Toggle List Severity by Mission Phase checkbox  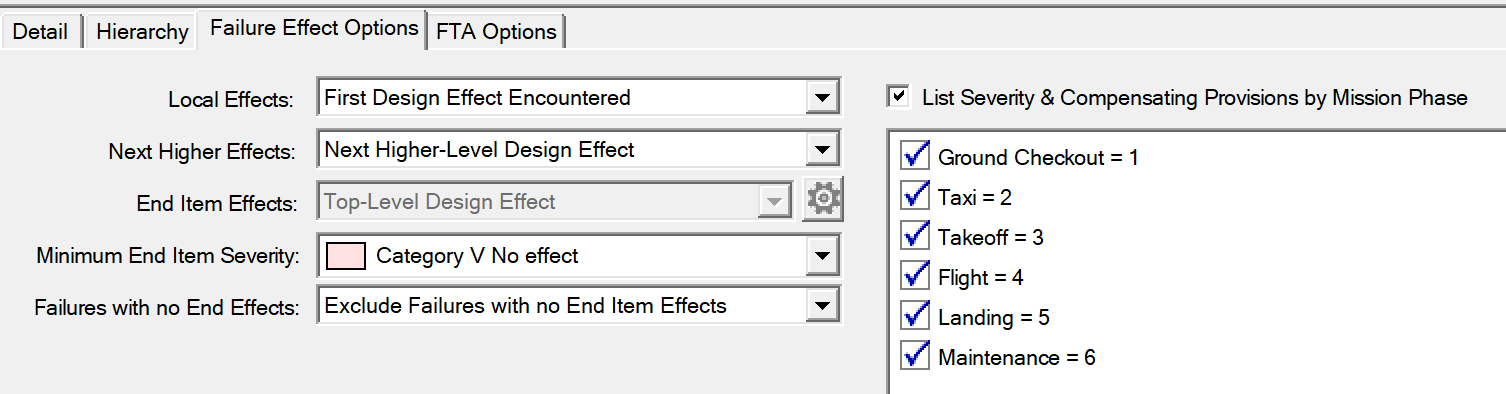coord(899,97)
